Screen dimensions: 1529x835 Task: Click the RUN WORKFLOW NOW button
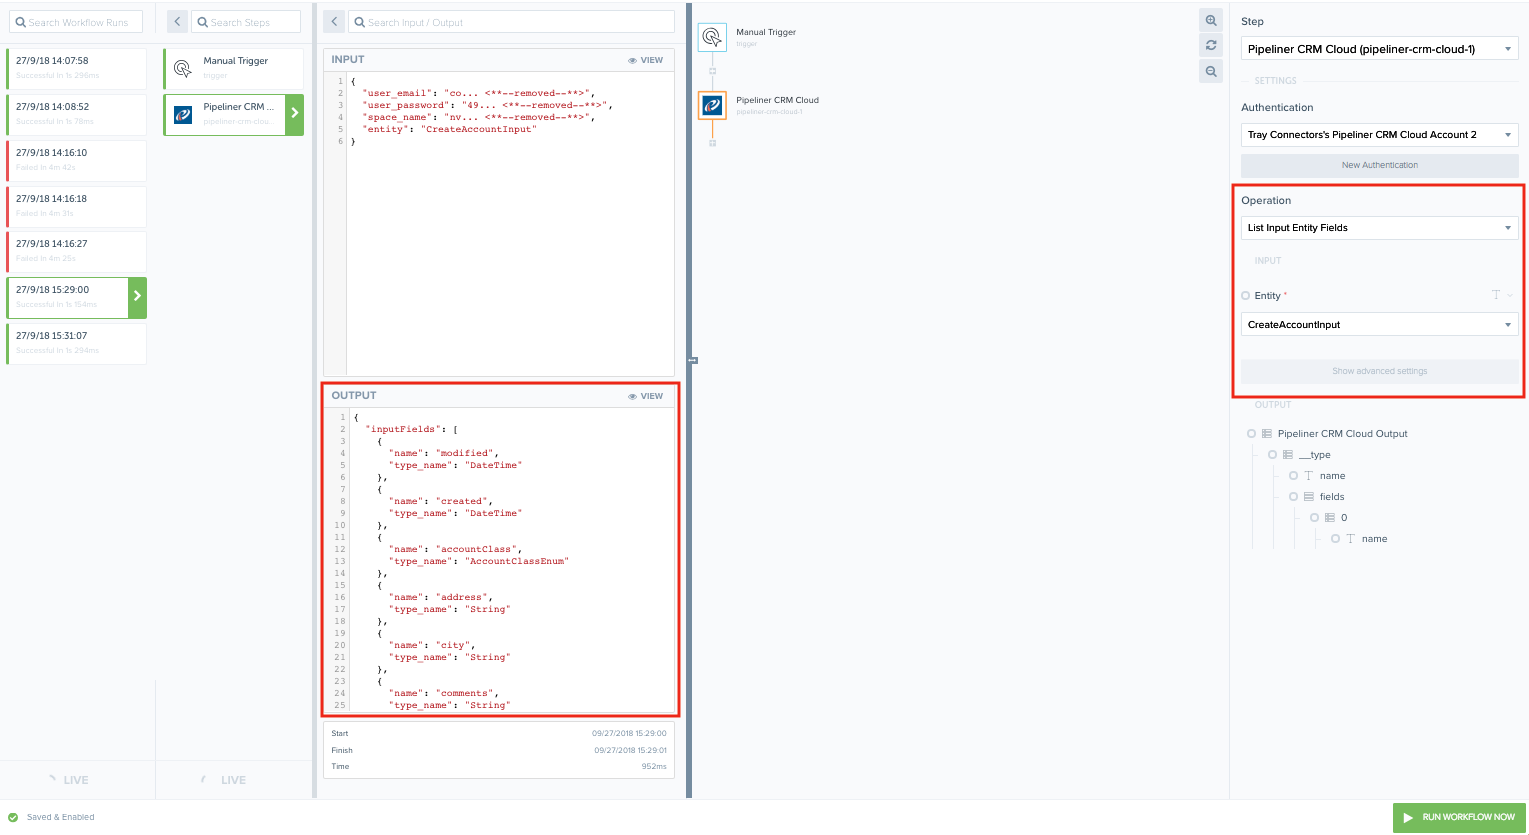tap(1458, 817)
